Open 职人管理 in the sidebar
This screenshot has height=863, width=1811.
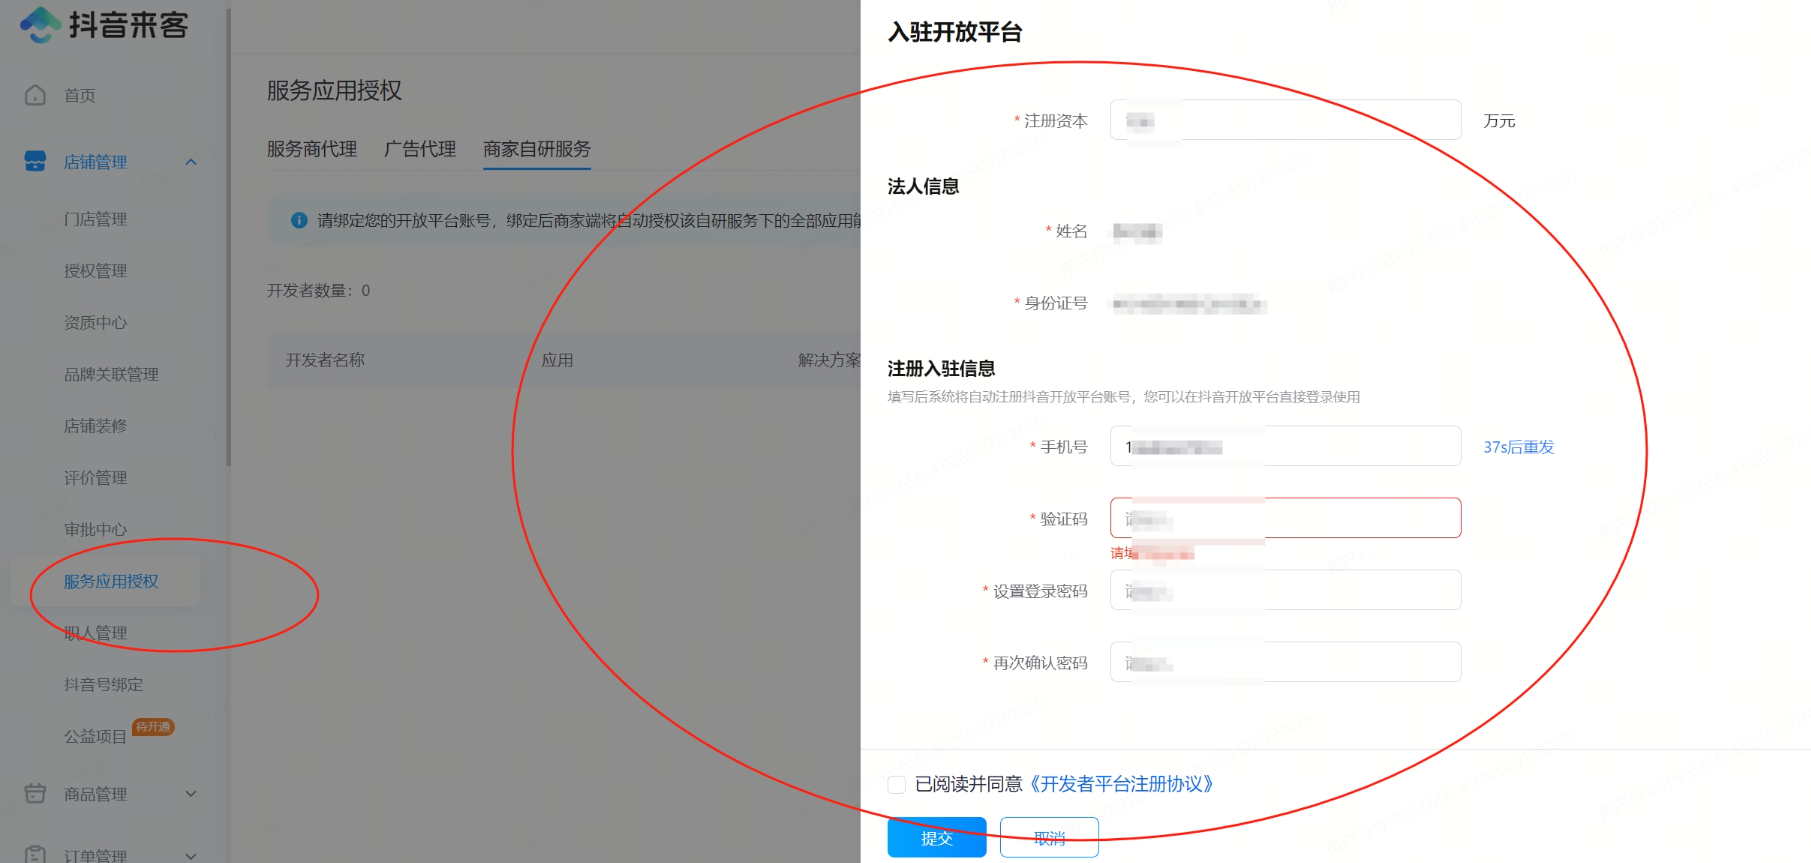coord(96,634)
